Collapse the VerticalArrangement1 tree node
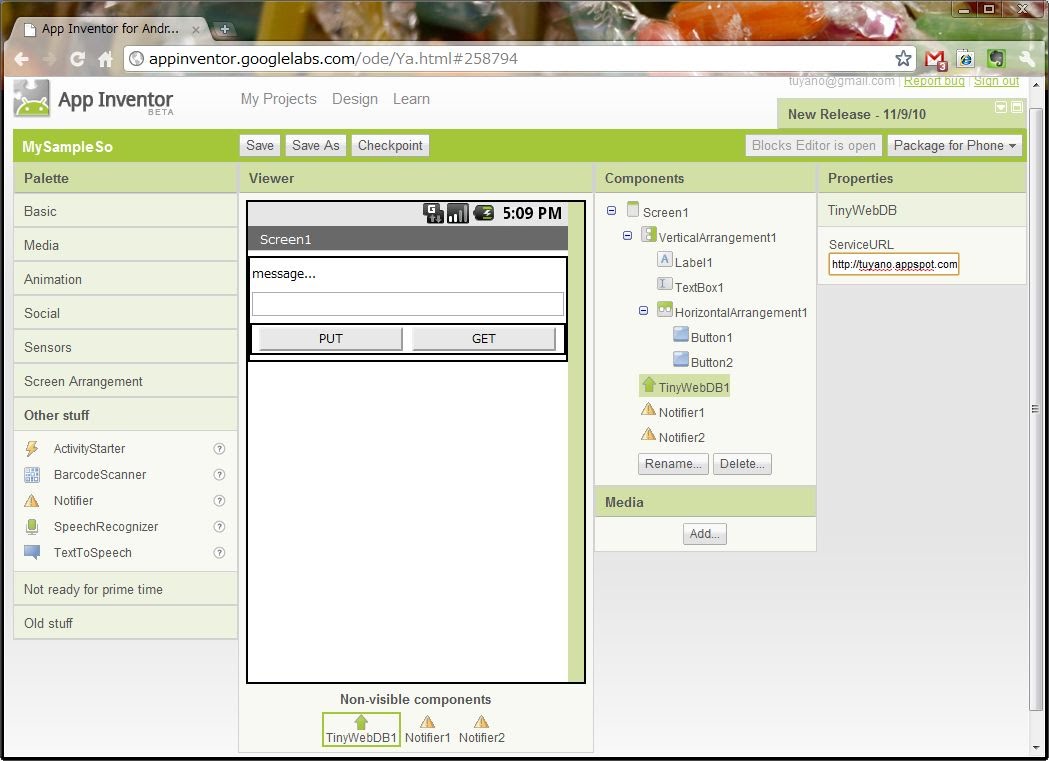This screenshot has width=1049, height=761. coord(628,236)
